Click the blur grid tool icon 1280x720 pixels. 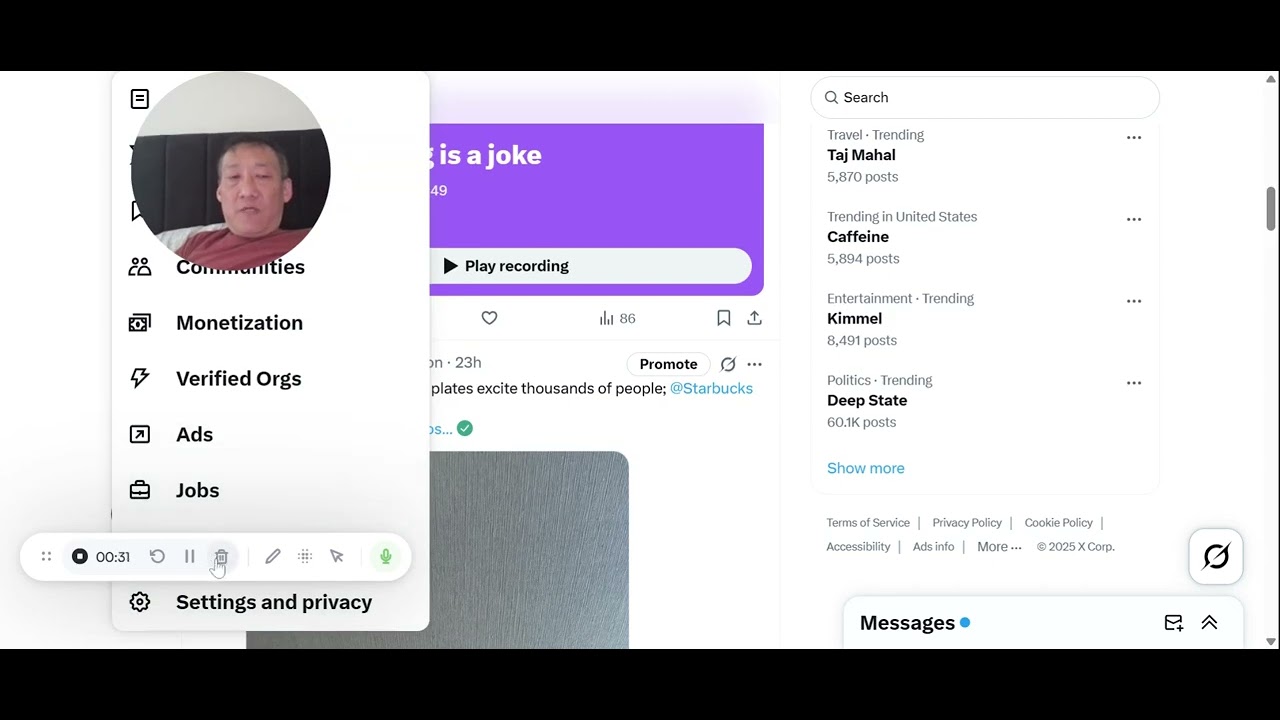tap(305, 557)
